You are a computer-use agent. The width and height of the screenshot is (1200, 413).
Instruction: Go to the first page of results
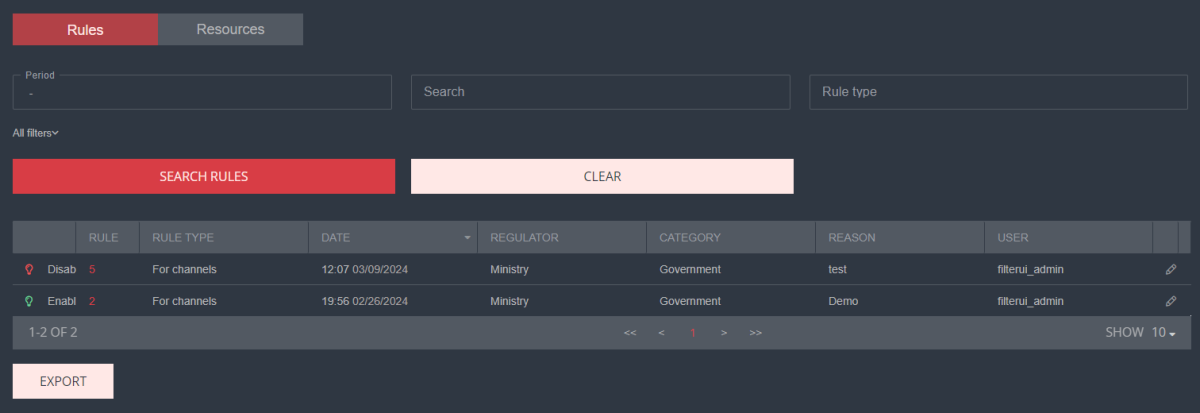pos(630,333)
